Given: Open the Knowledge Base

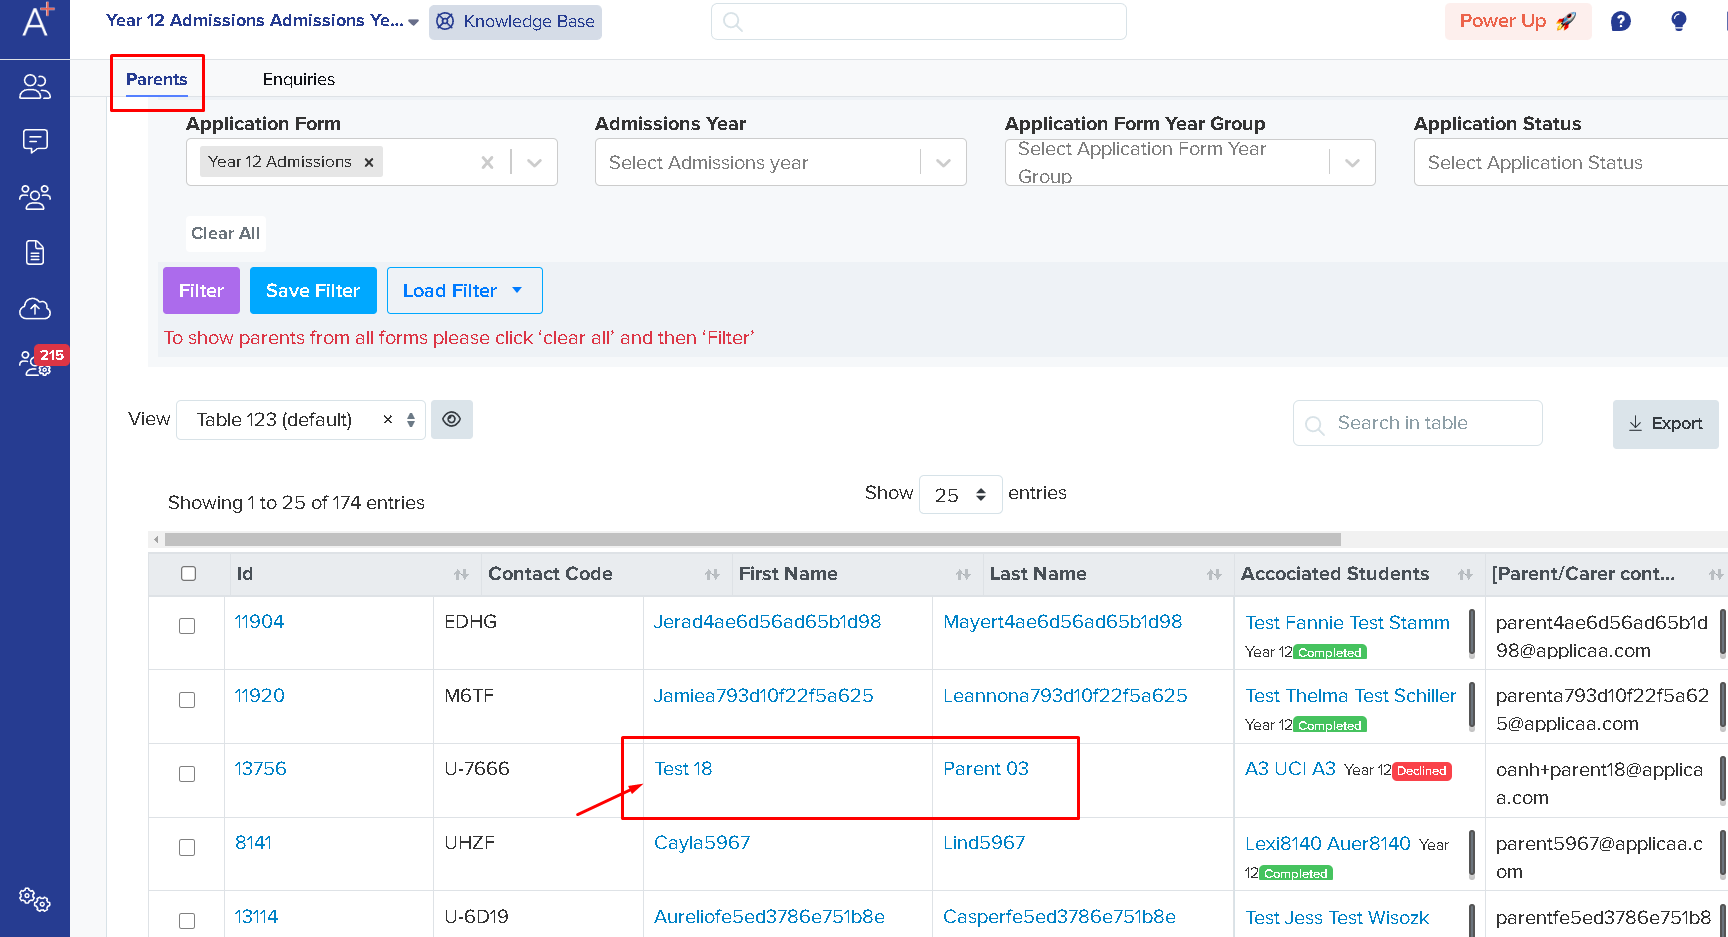Looking at the screenshot, I should (515, 21).
